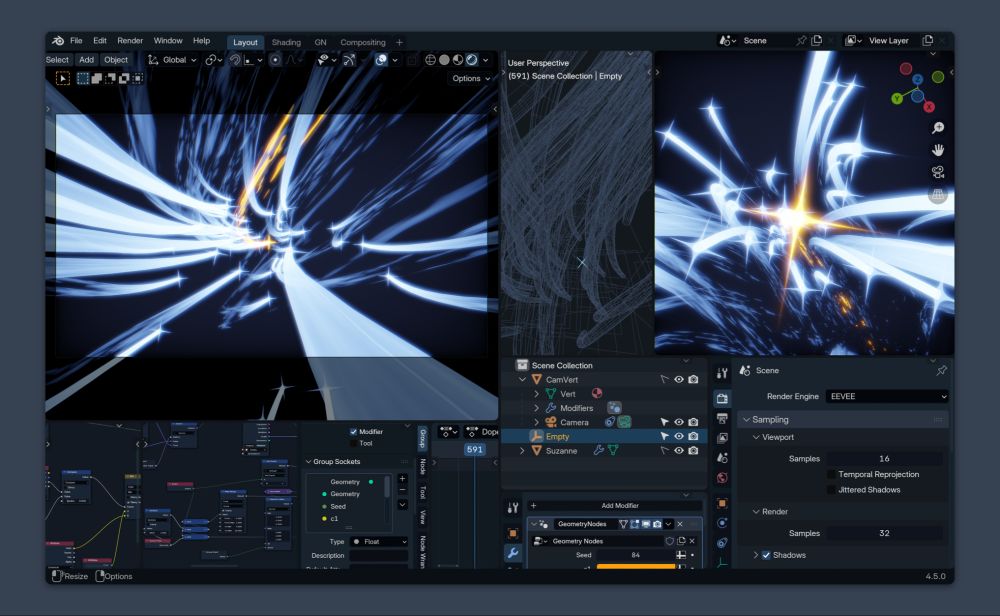
Task: Open the Options dropdown in viewport
Action: 471,78
